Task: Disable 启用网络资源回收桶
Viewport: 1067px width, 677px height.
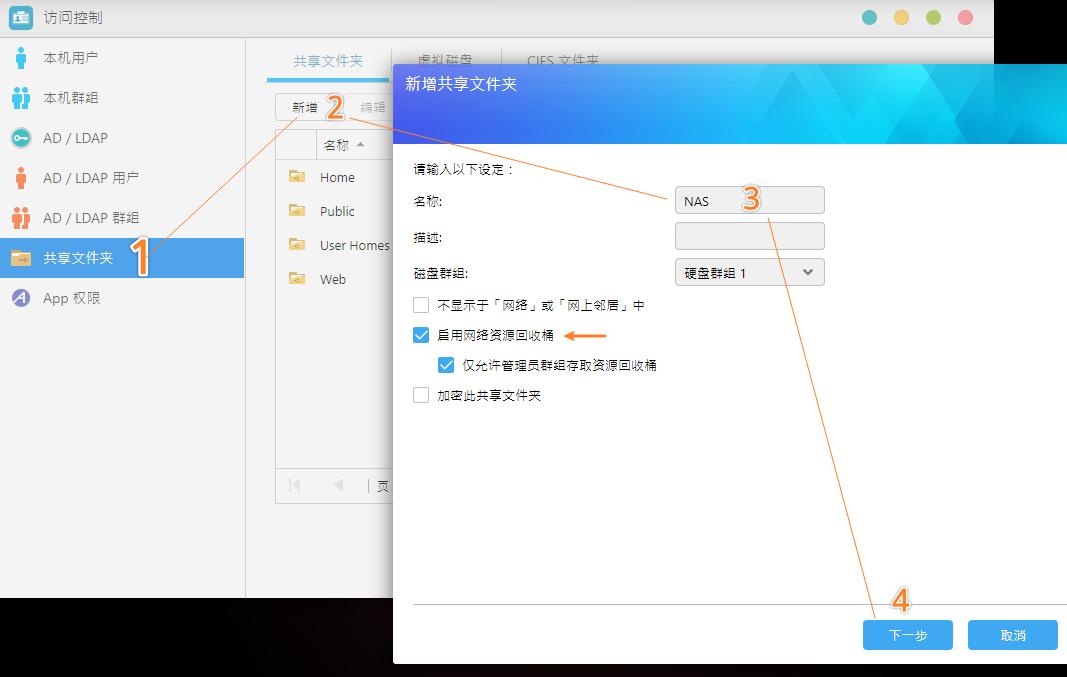Action: [x=421, y=335]
